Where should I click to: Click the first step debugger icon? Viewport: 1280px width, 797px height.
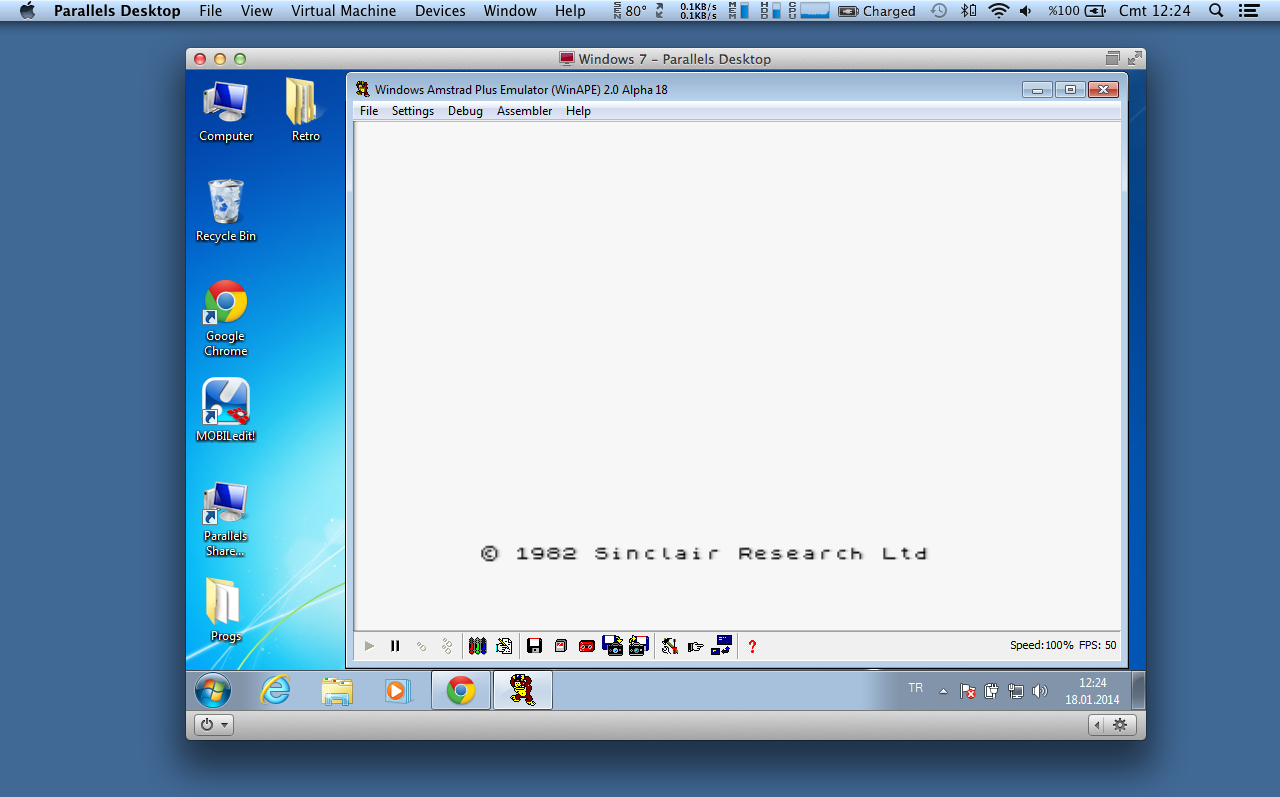[421, 646]
